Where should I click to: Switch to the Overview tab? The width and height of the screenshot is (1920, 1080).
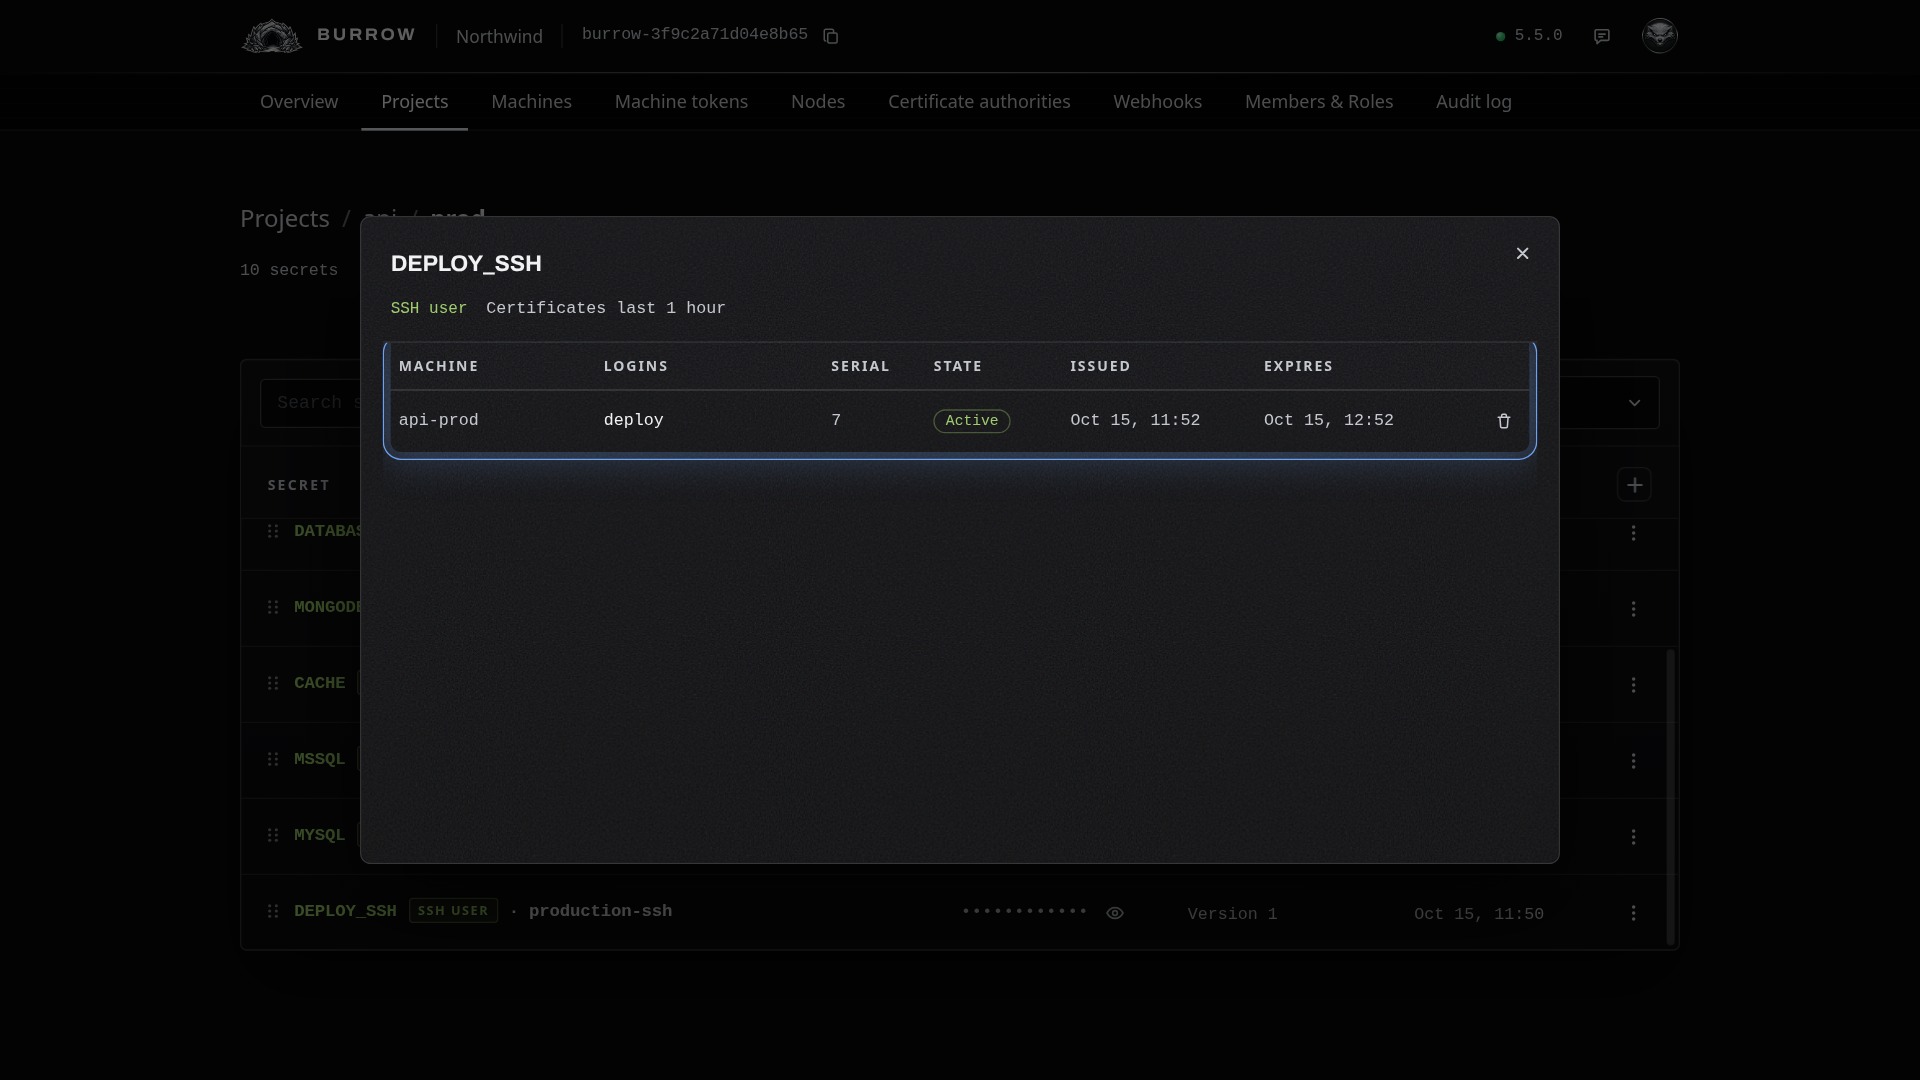[x=299, y=102]
